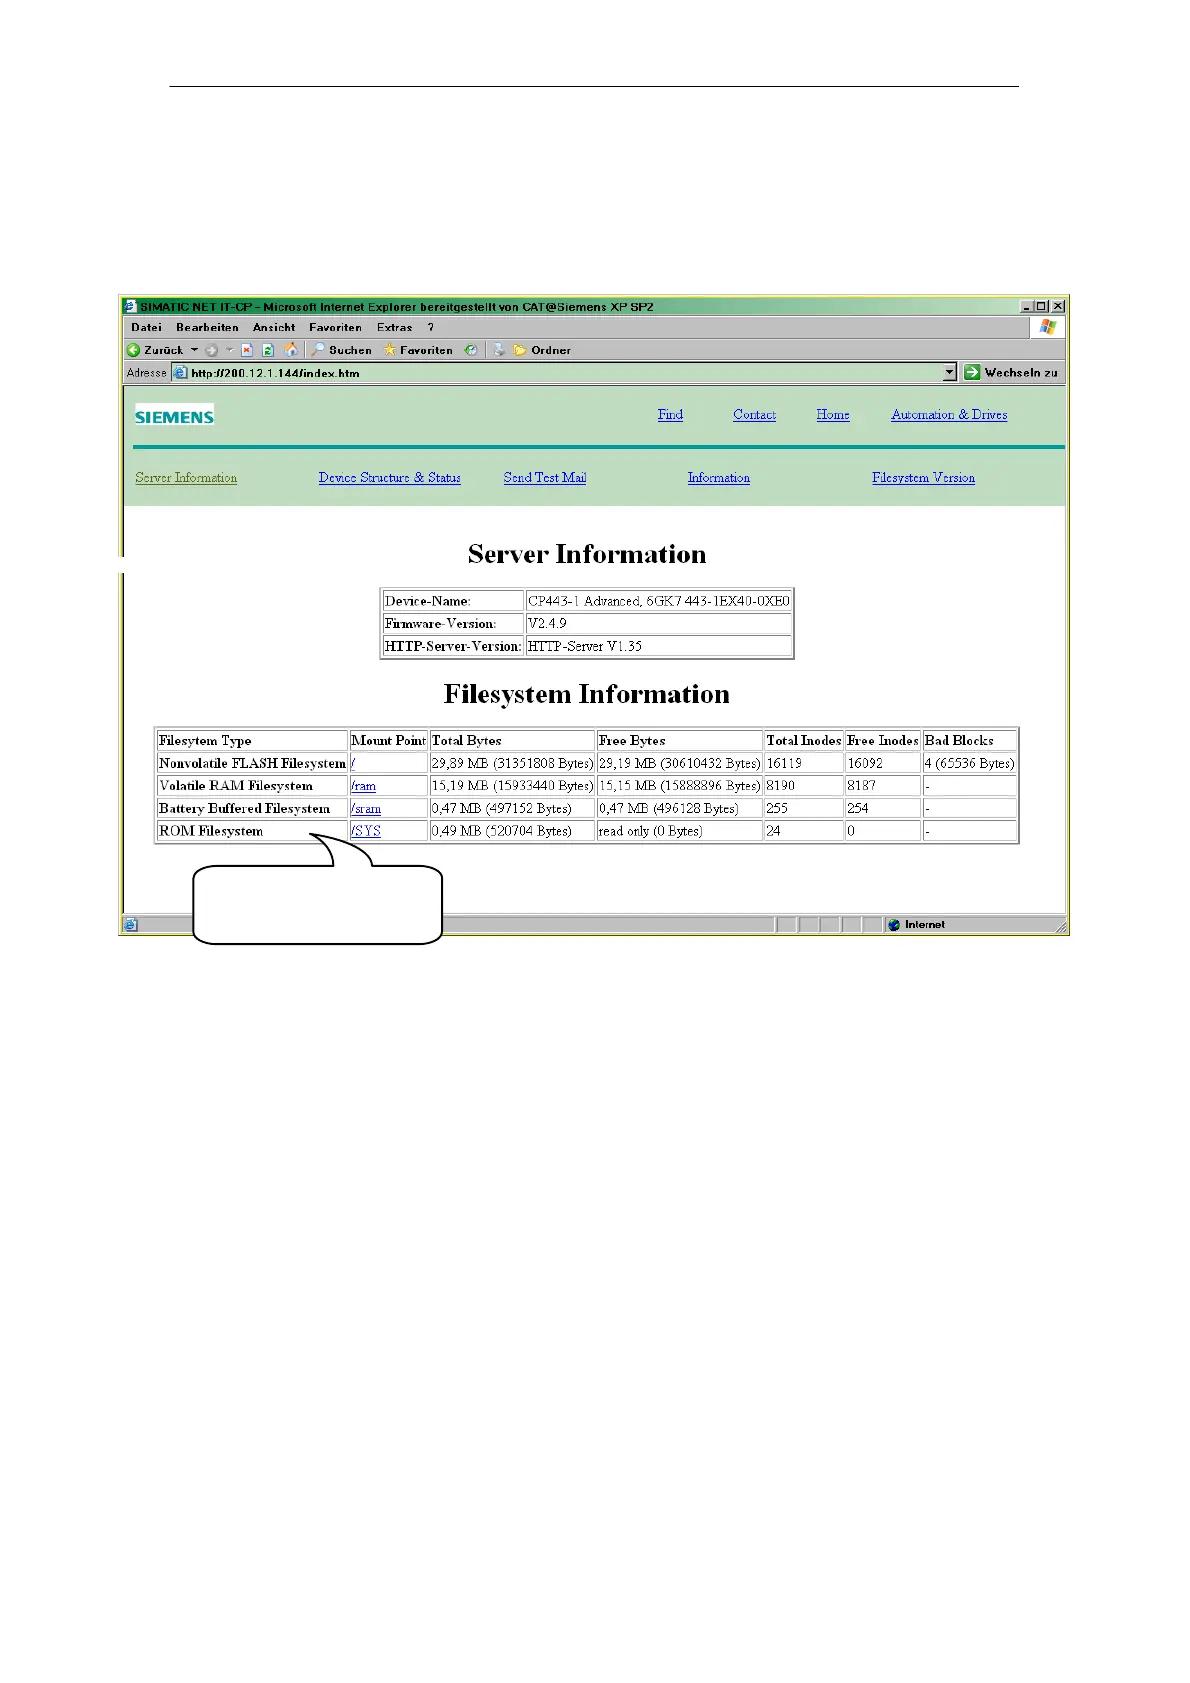The height and width of the screenshot is (1683, 1190).
Task: Click the Windows flag logo throbber
Action: pos(1048,327)
